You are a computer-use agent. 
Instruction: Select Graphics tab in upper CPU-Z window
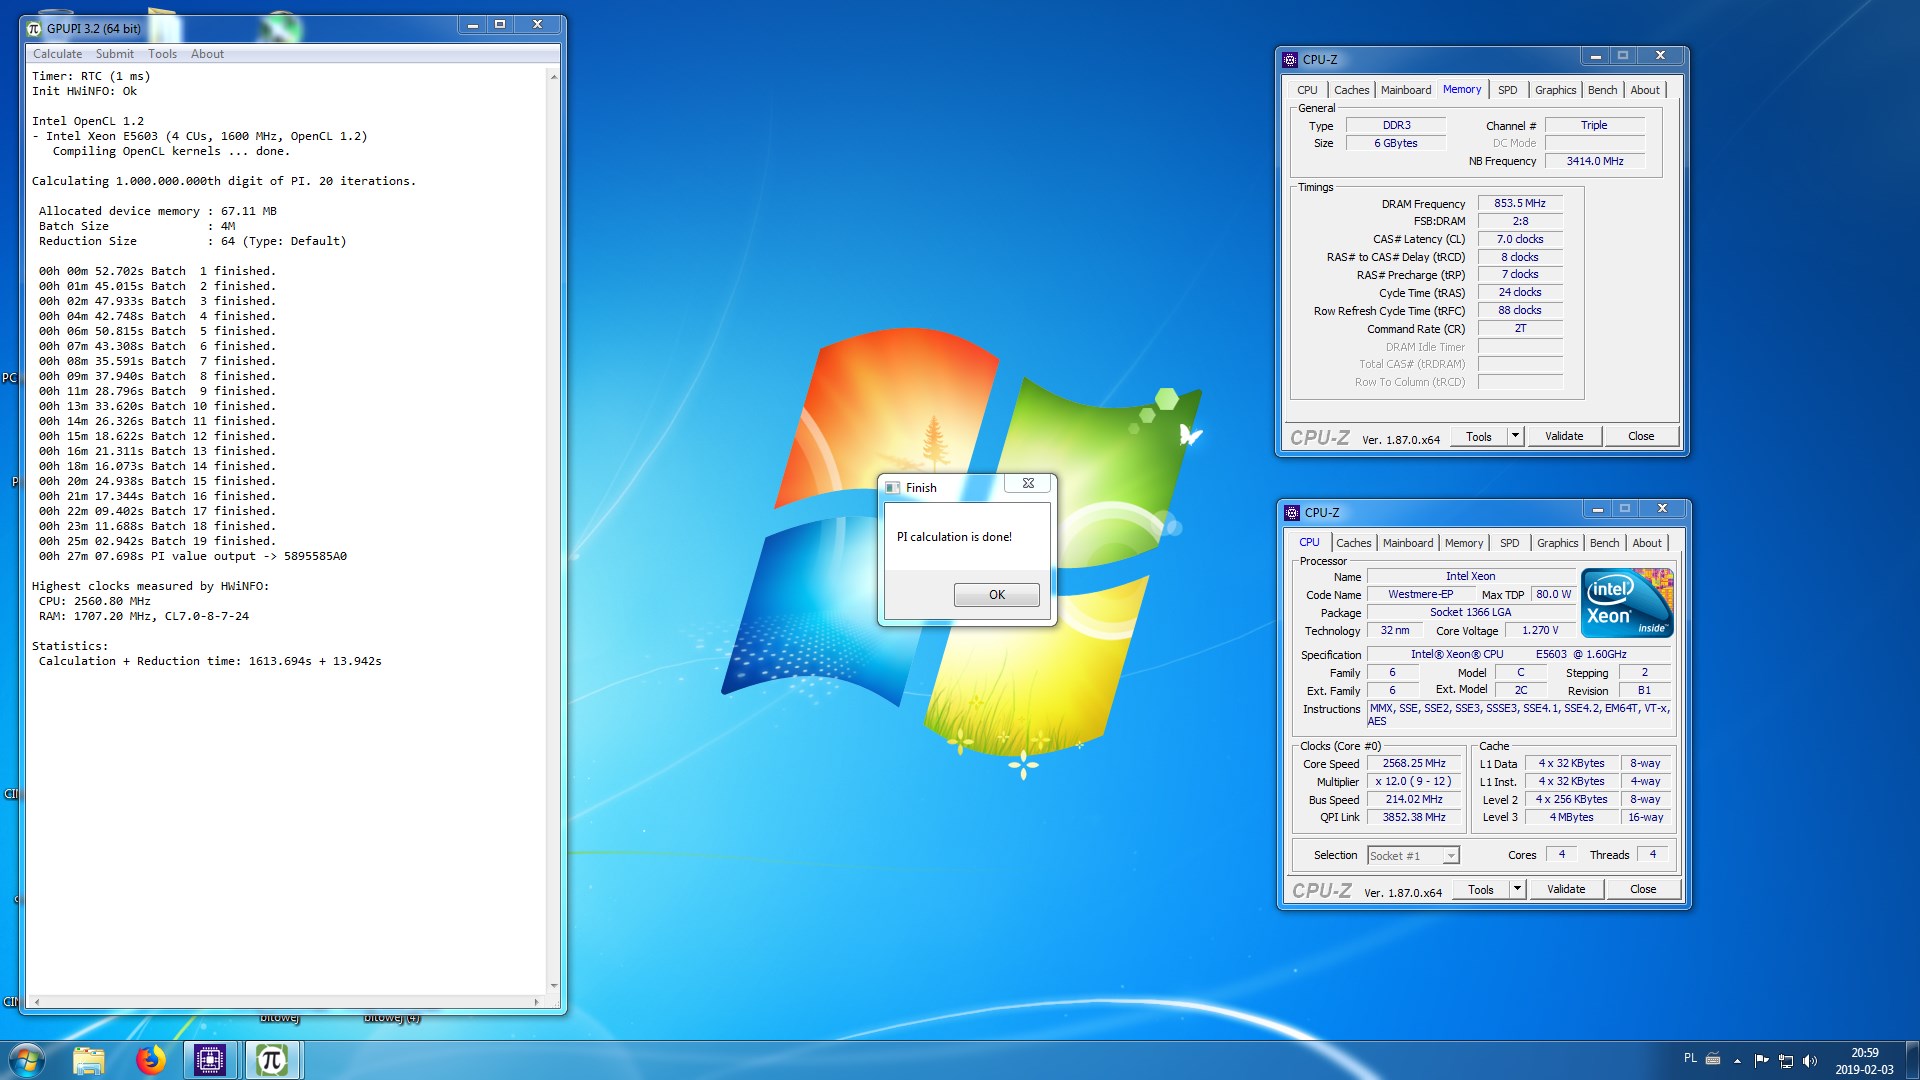pyautogui.click(x=1555, y=90)
